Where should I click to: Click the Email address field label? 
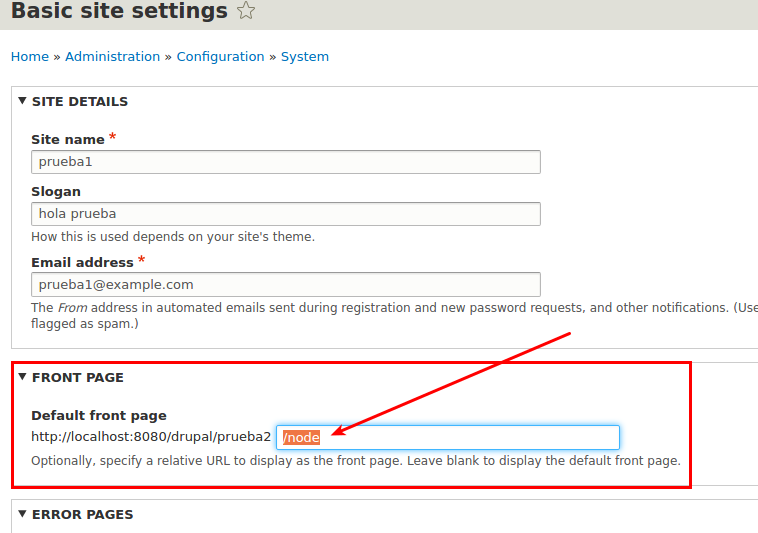(x=82, y=262)
